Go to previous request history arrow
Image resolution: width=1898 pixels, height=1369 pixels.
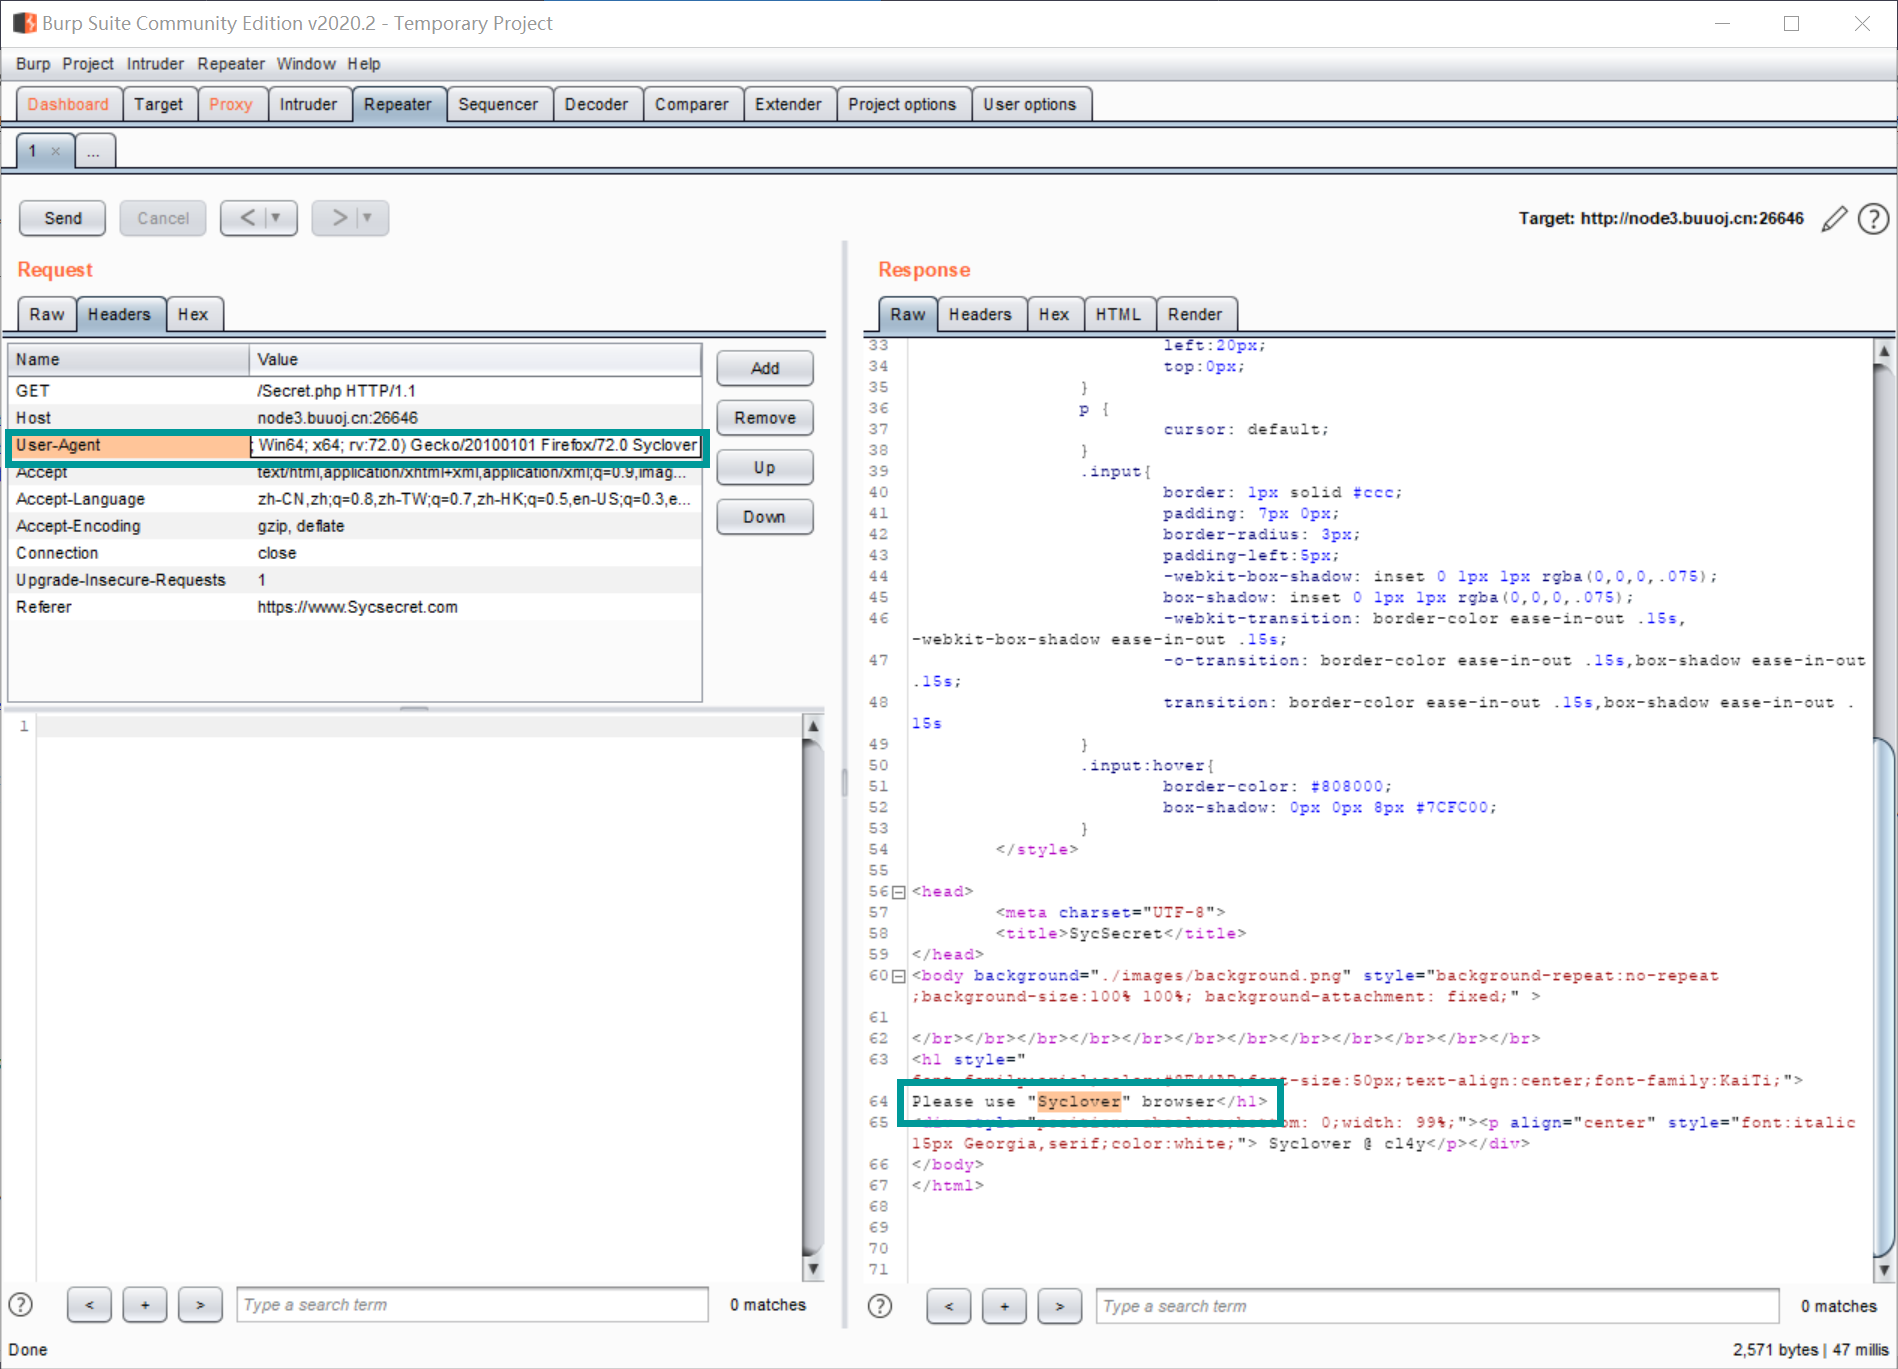click(247, 218)
